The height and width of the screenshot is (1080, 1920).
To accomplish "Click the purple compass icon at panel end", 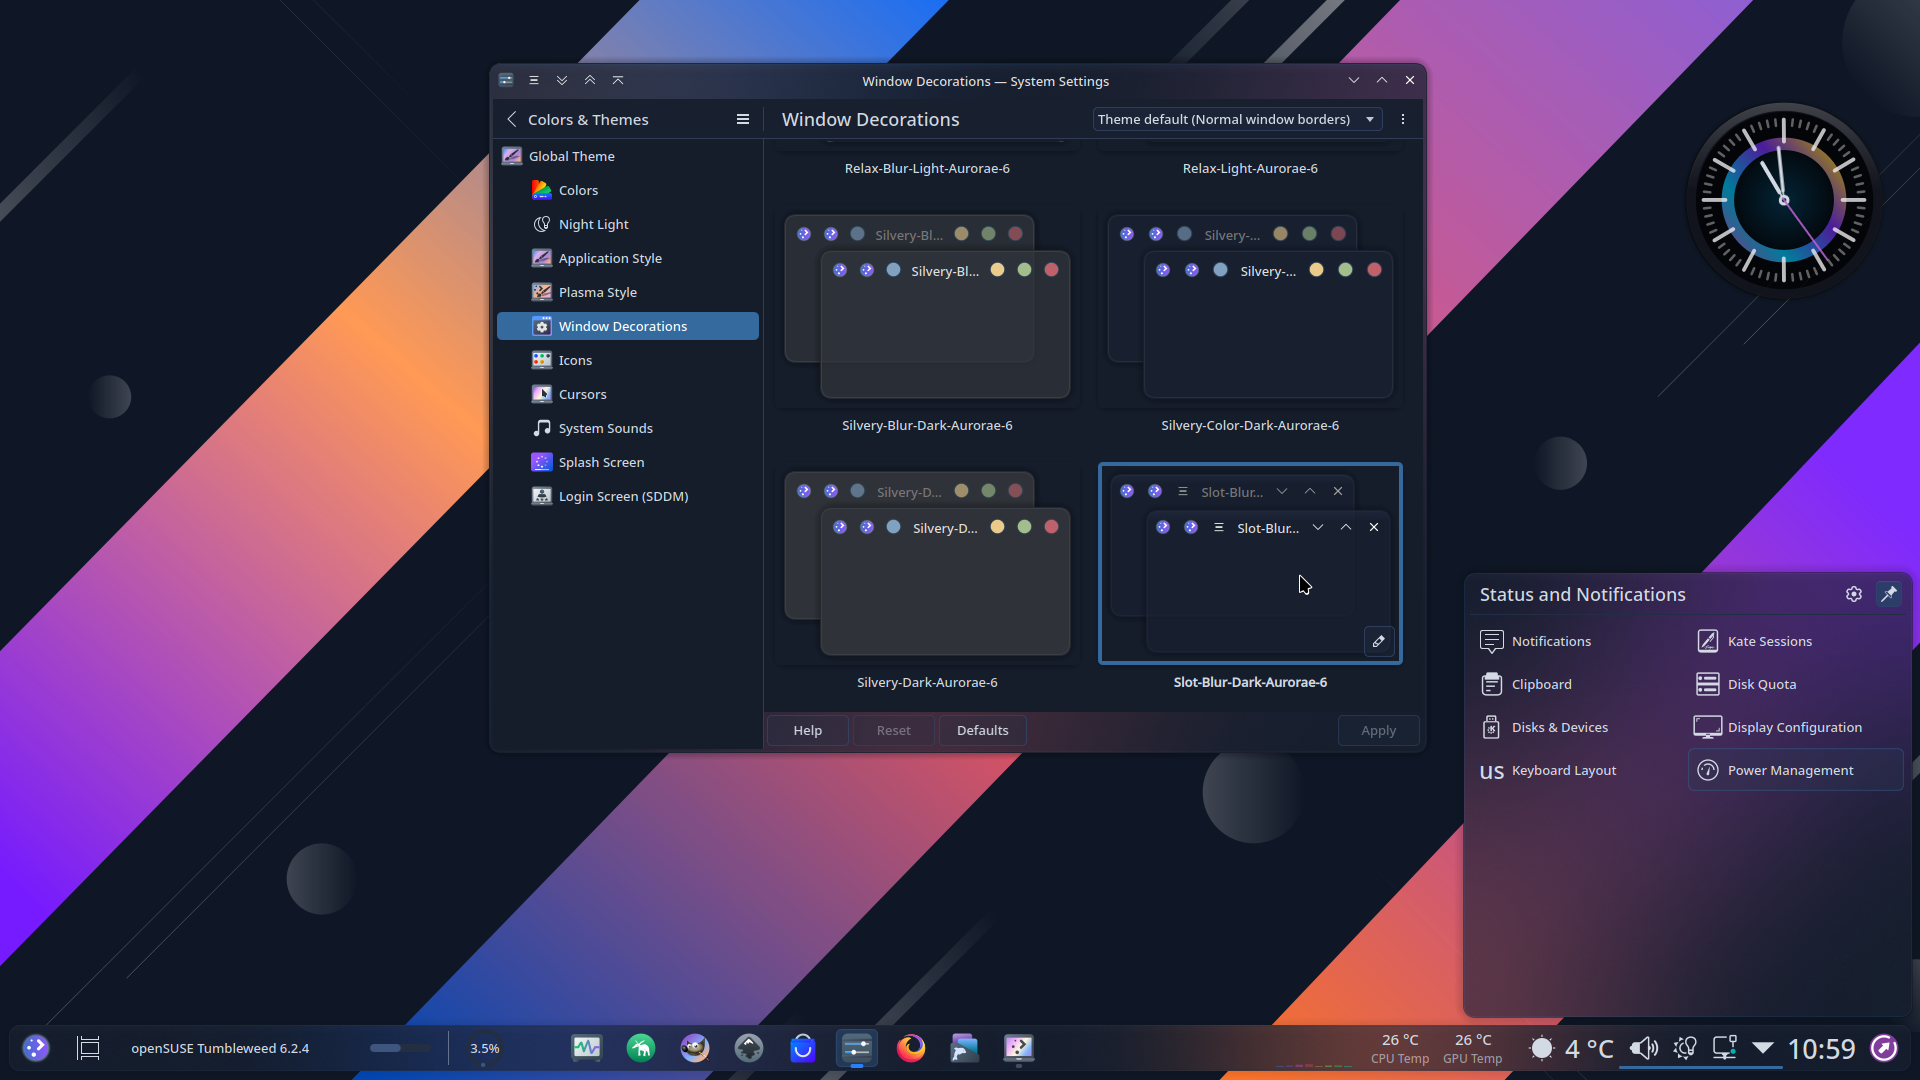I will [x=1884, y=1048].
